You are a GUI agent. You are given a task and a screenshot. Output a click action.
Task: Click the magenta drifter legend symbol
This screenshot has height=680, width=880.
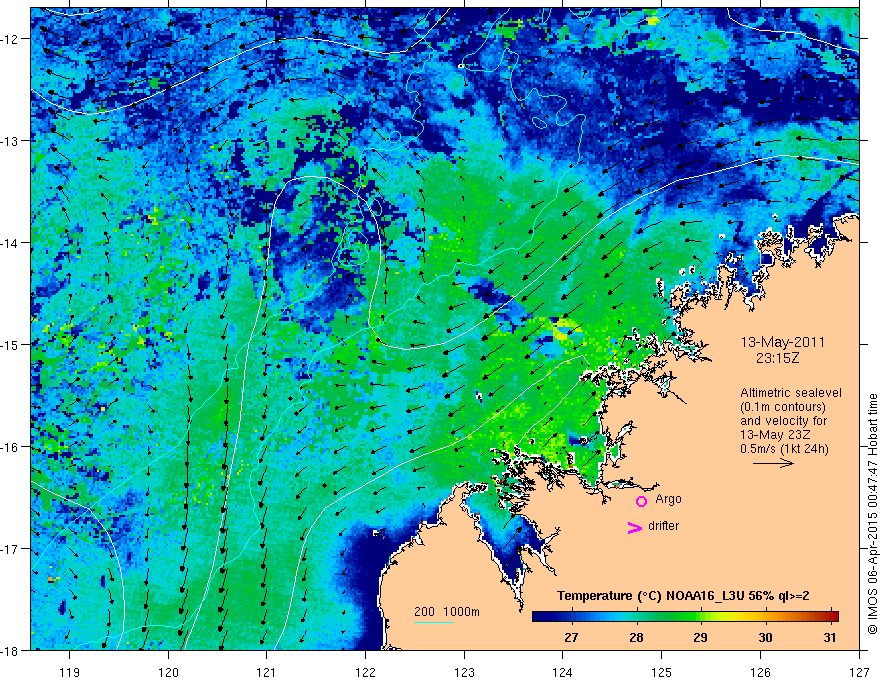pyautogui.click(x=635, y=527)
